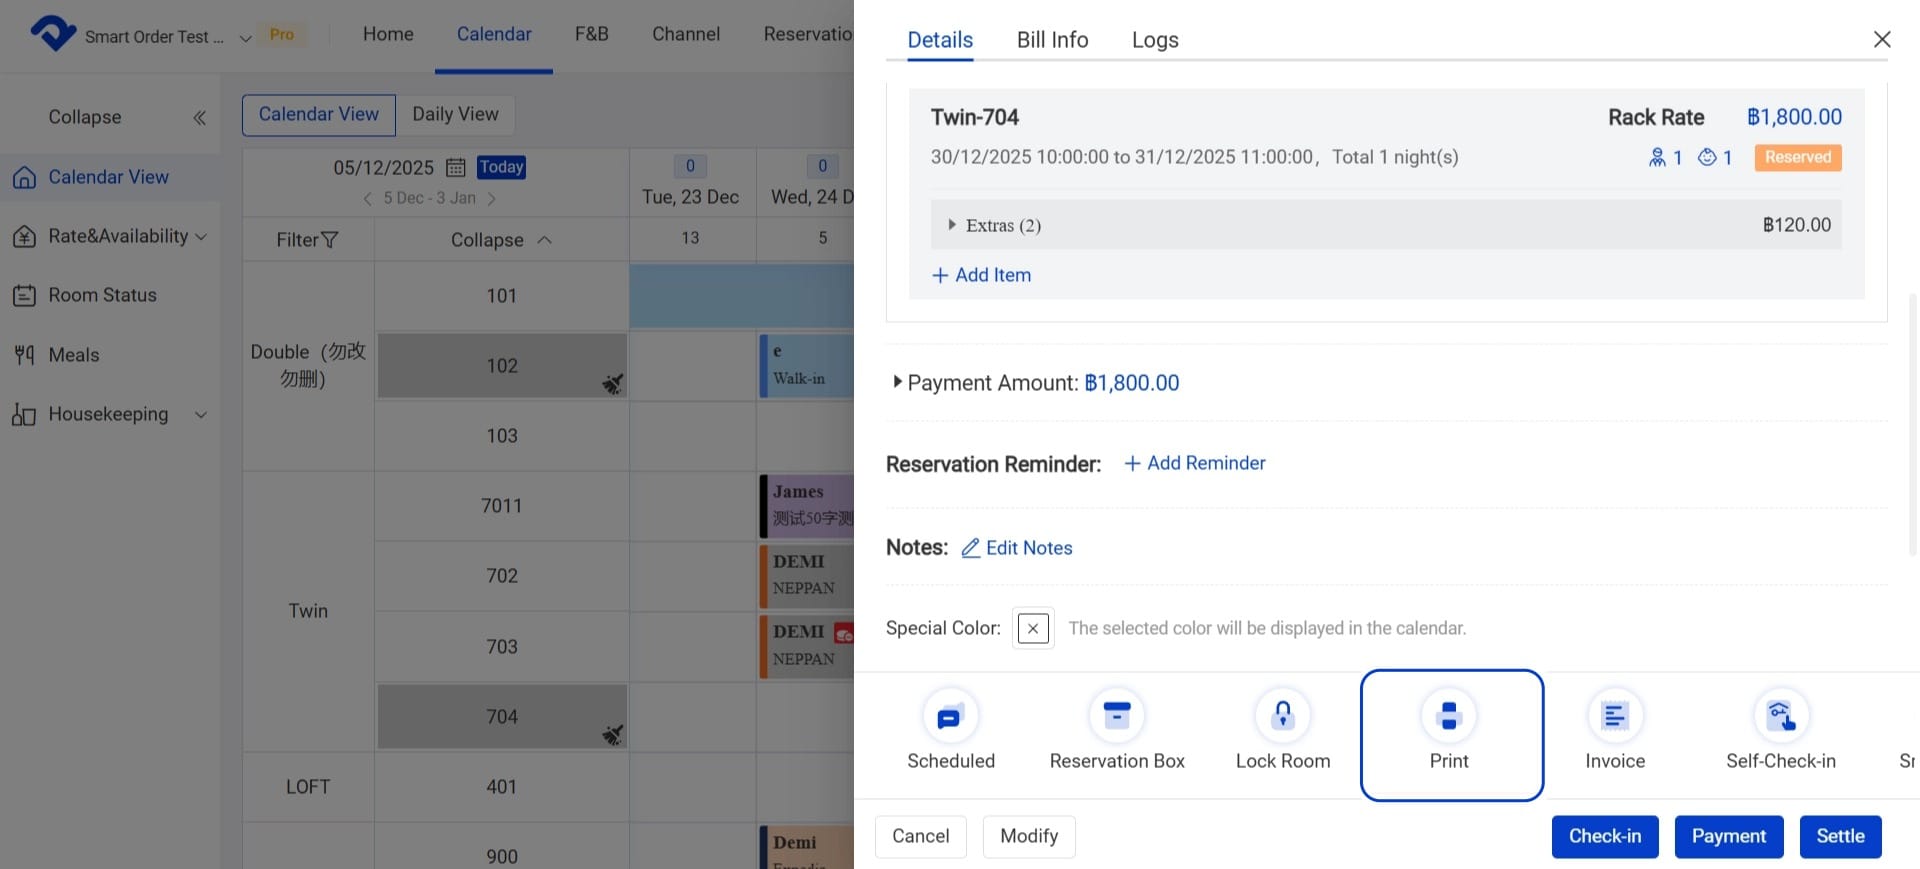Open the Reservation Box icon
The width and height of the screenshot is (1920, 869).
[1116, 717]
